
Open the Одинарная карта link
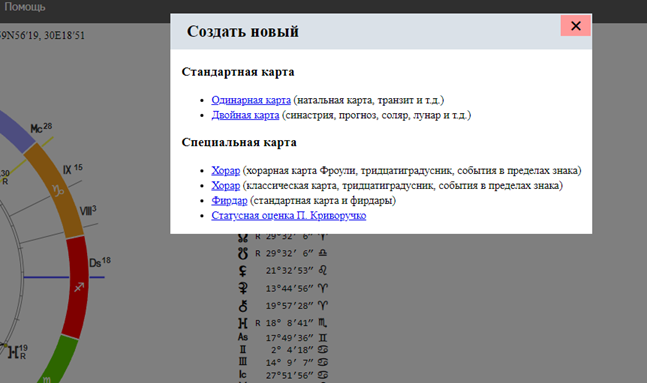pos(251,100)
